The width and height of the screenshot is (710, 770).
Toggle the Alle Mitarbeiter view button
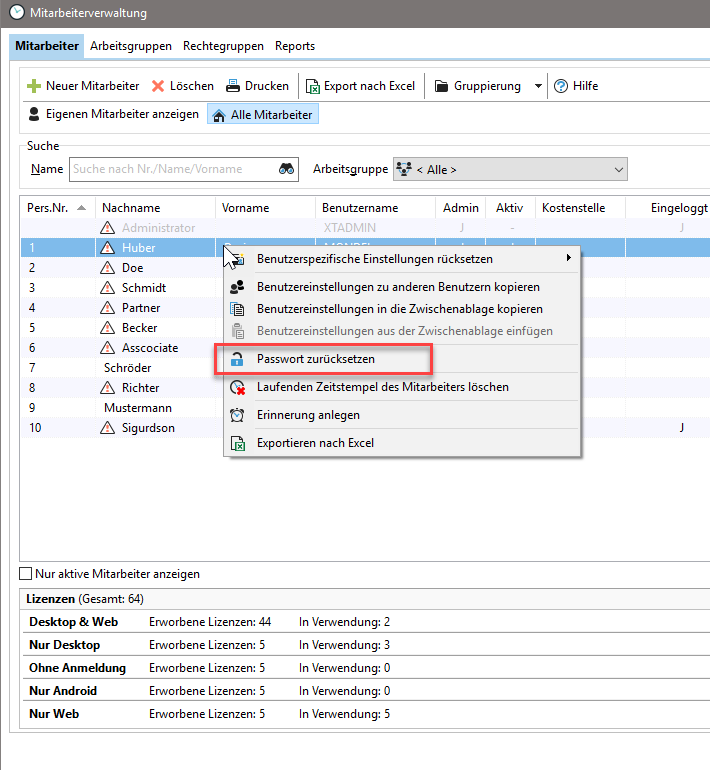pos(263,115)
